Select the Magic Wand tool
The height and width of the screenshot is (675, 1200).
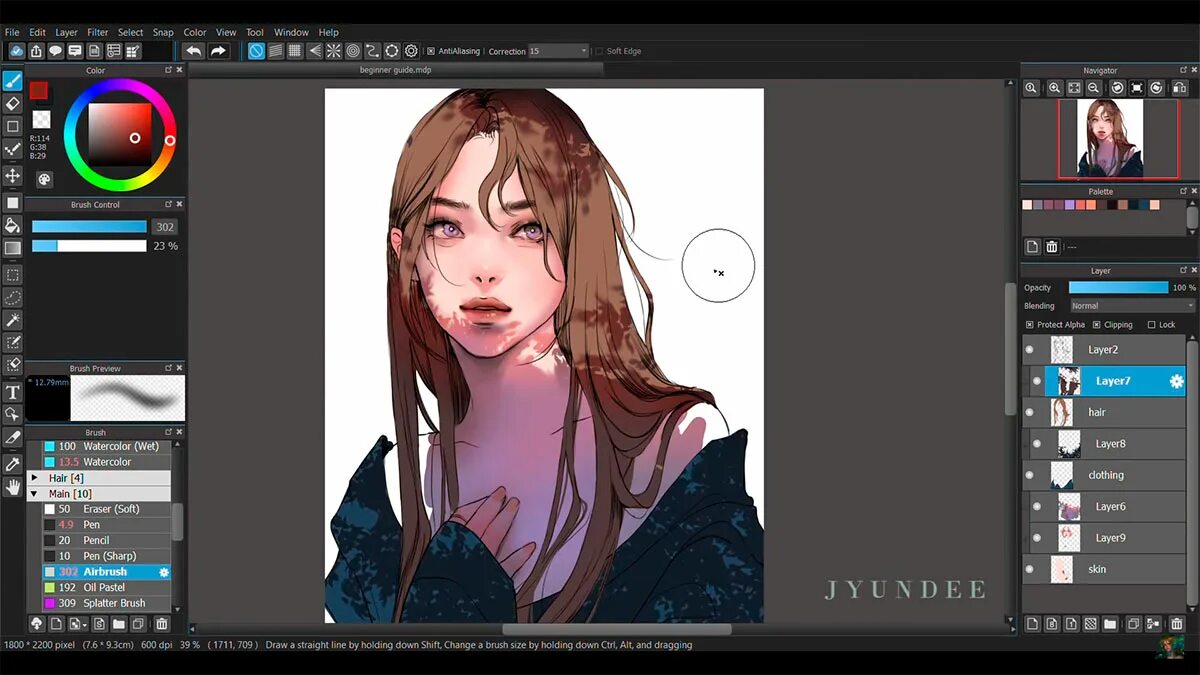(x=13, y=320)
